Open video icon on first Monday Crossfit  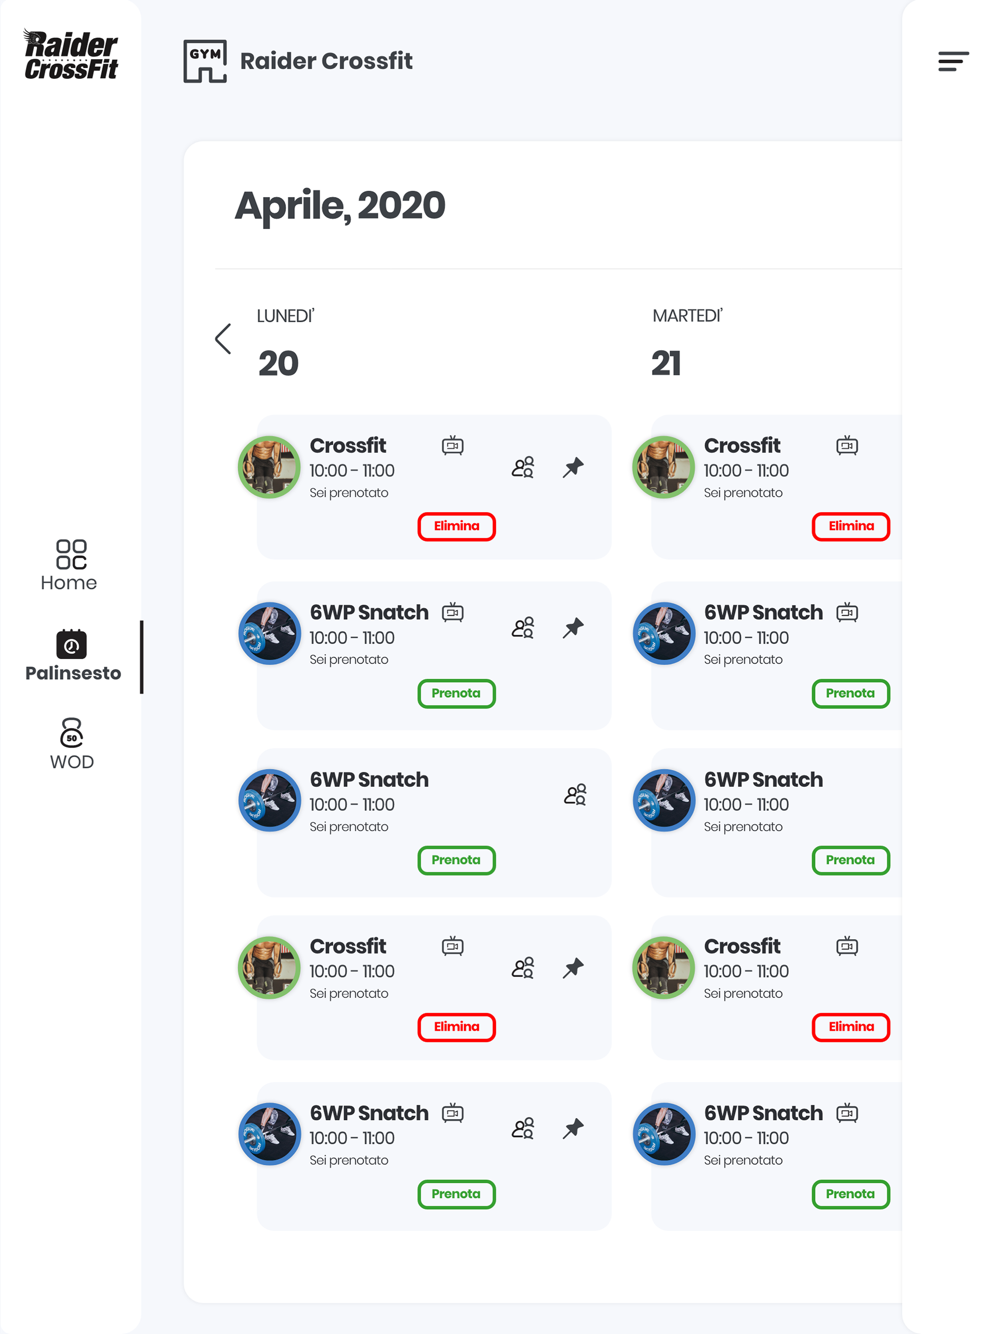click(x=453, y=445)
